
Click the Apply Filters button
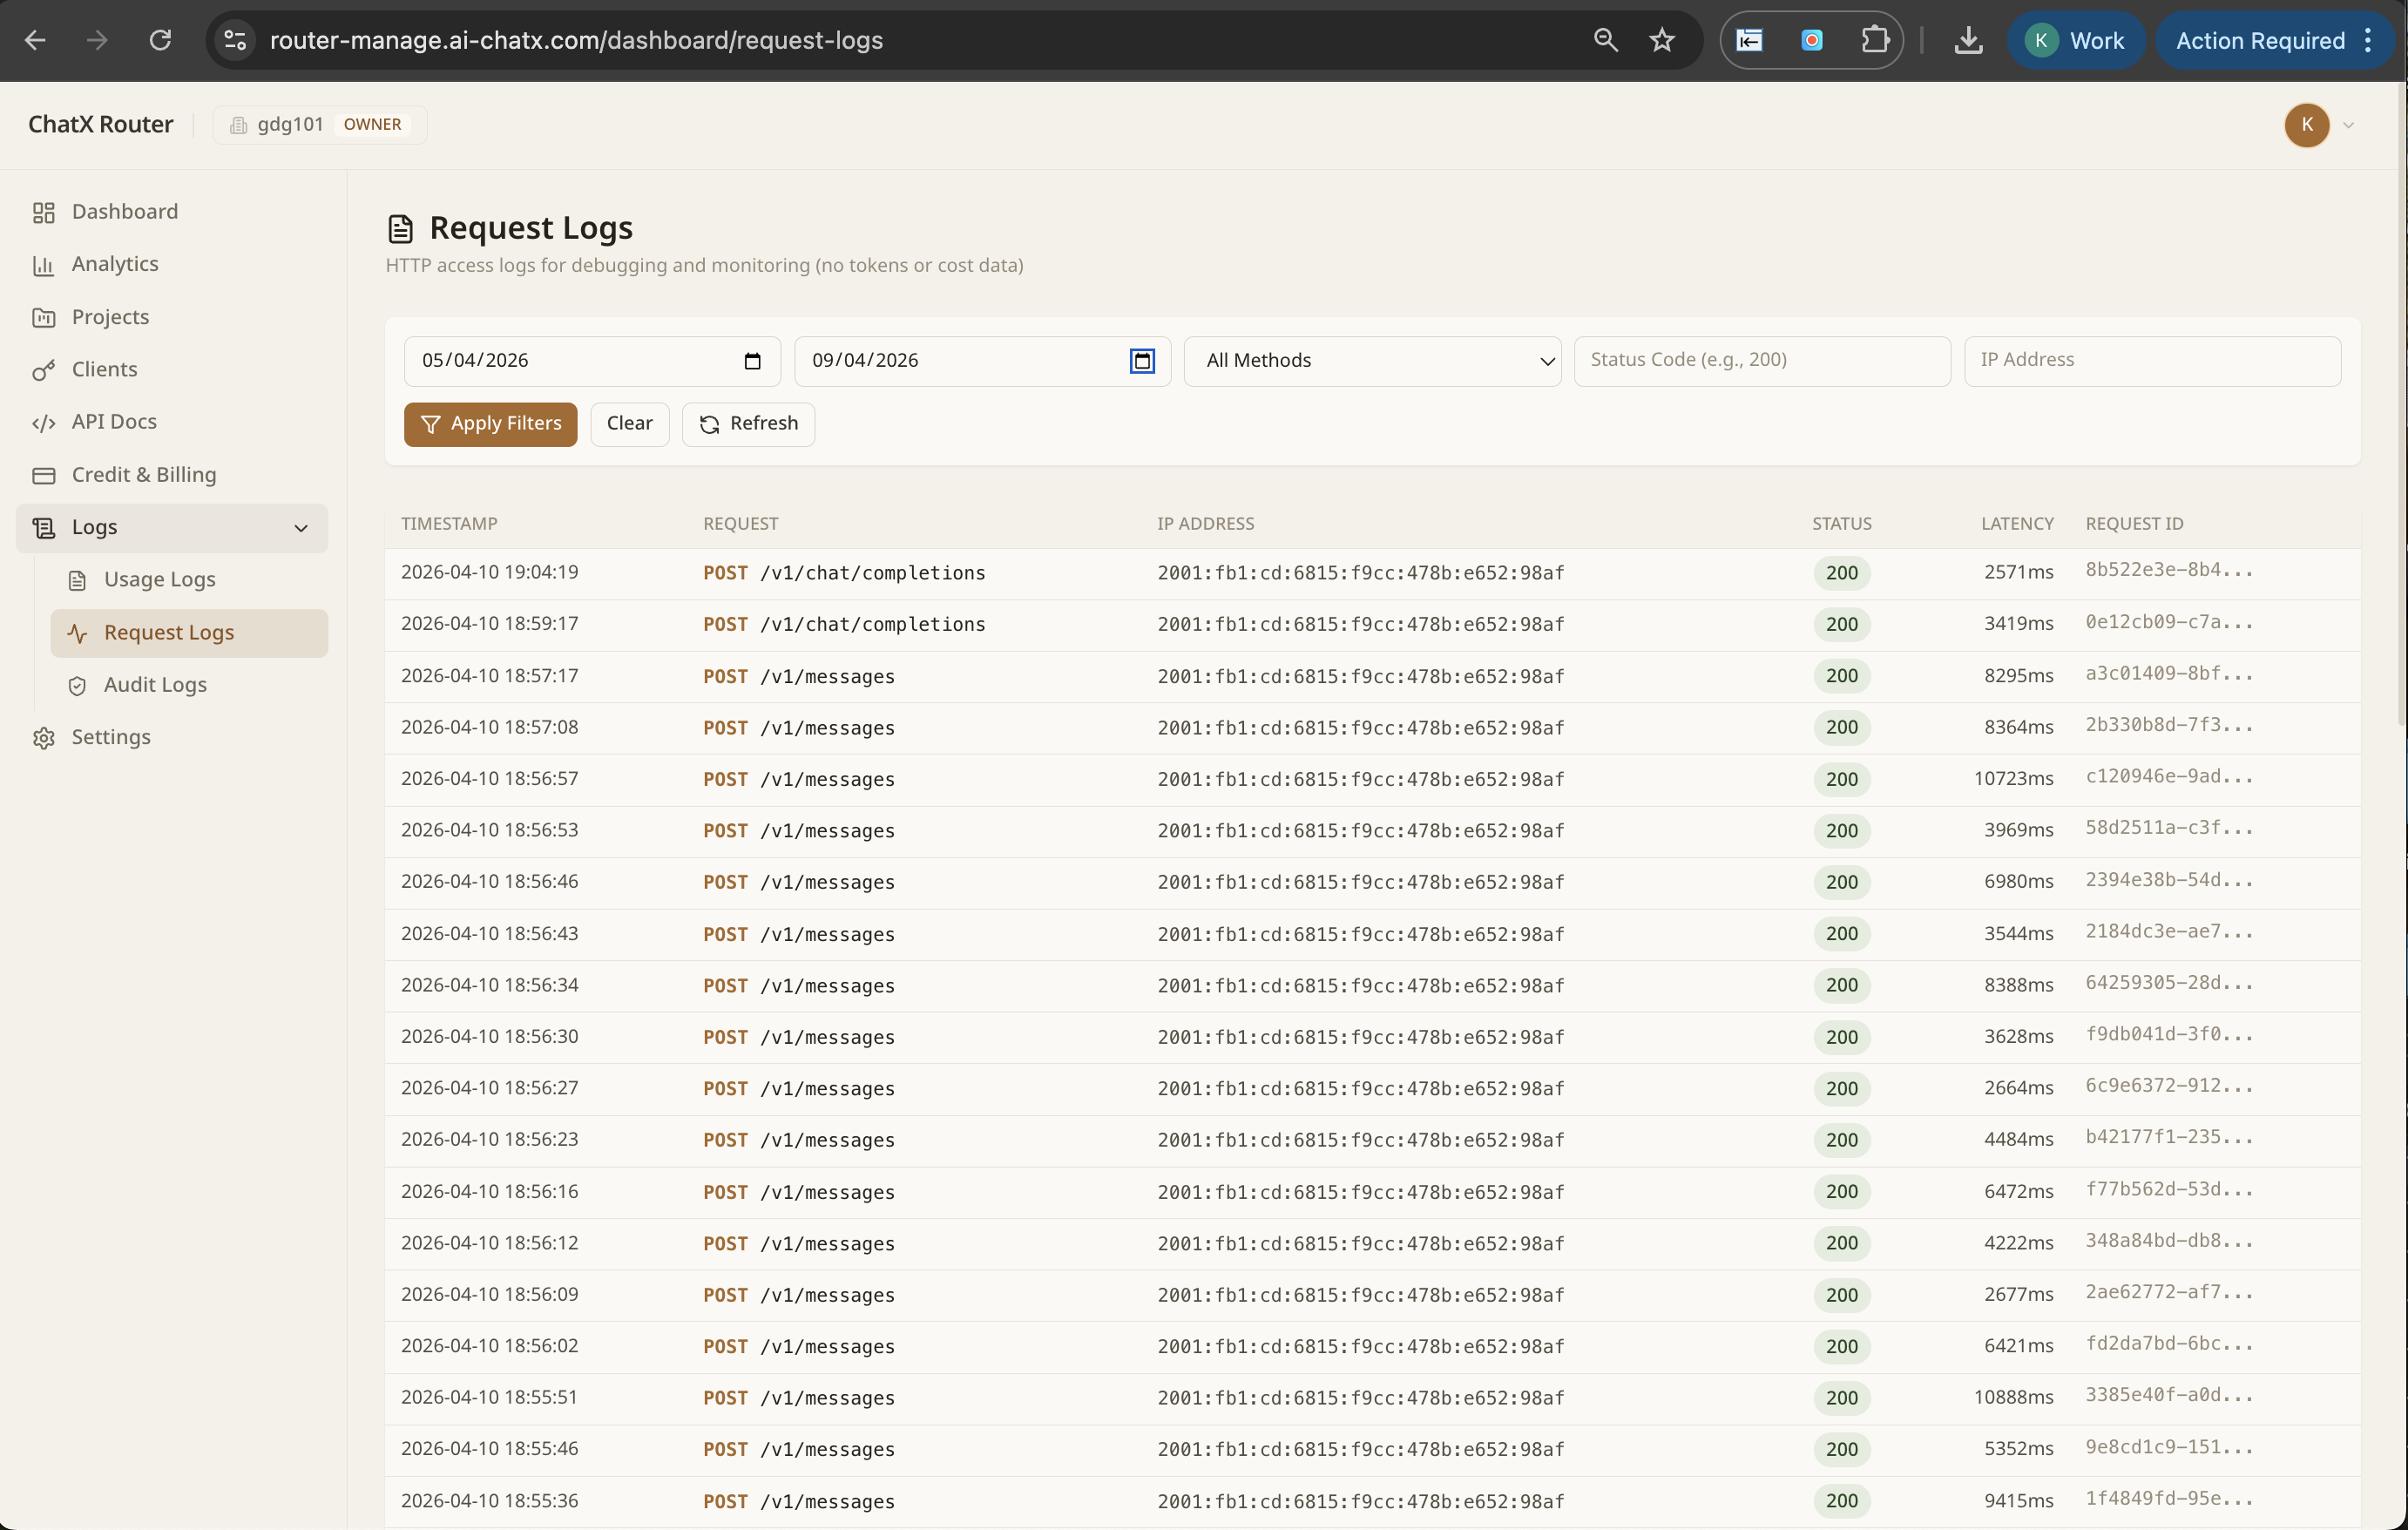click(490, 424)
